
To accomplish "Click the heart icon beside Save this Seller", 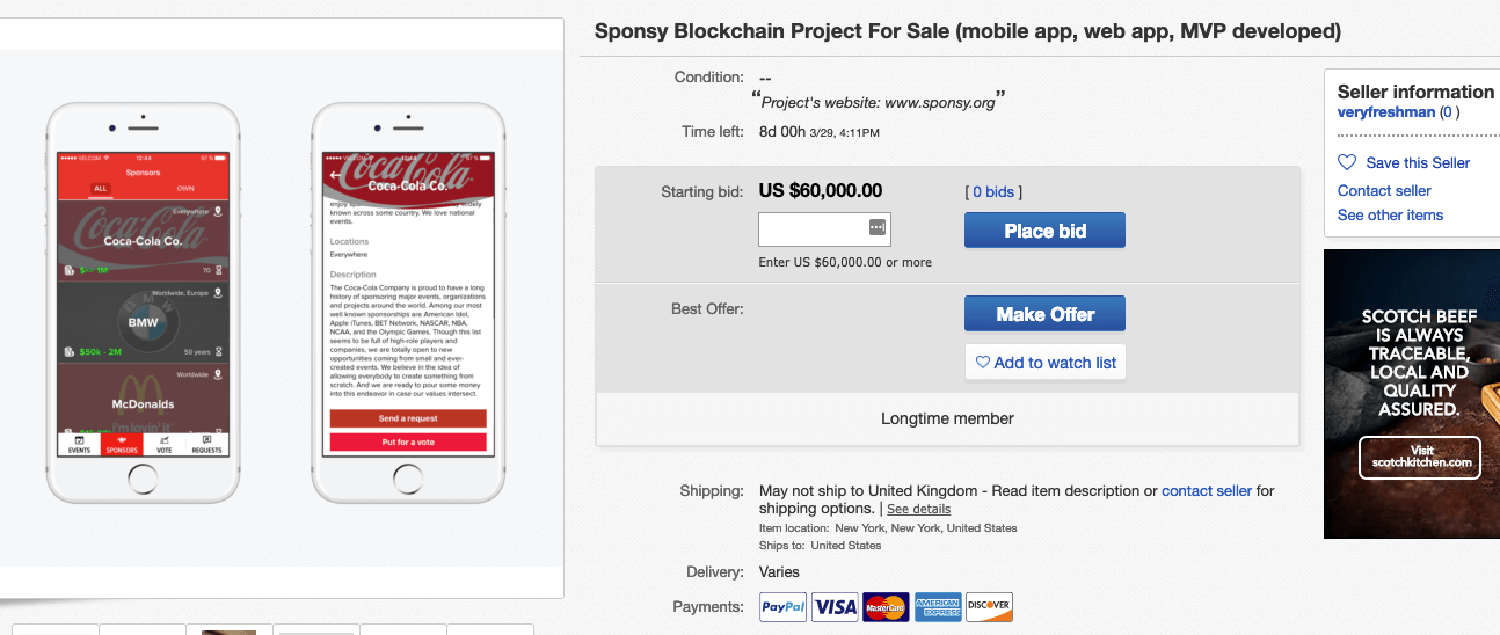I will pyautogui.click(x=1347, y=163).
